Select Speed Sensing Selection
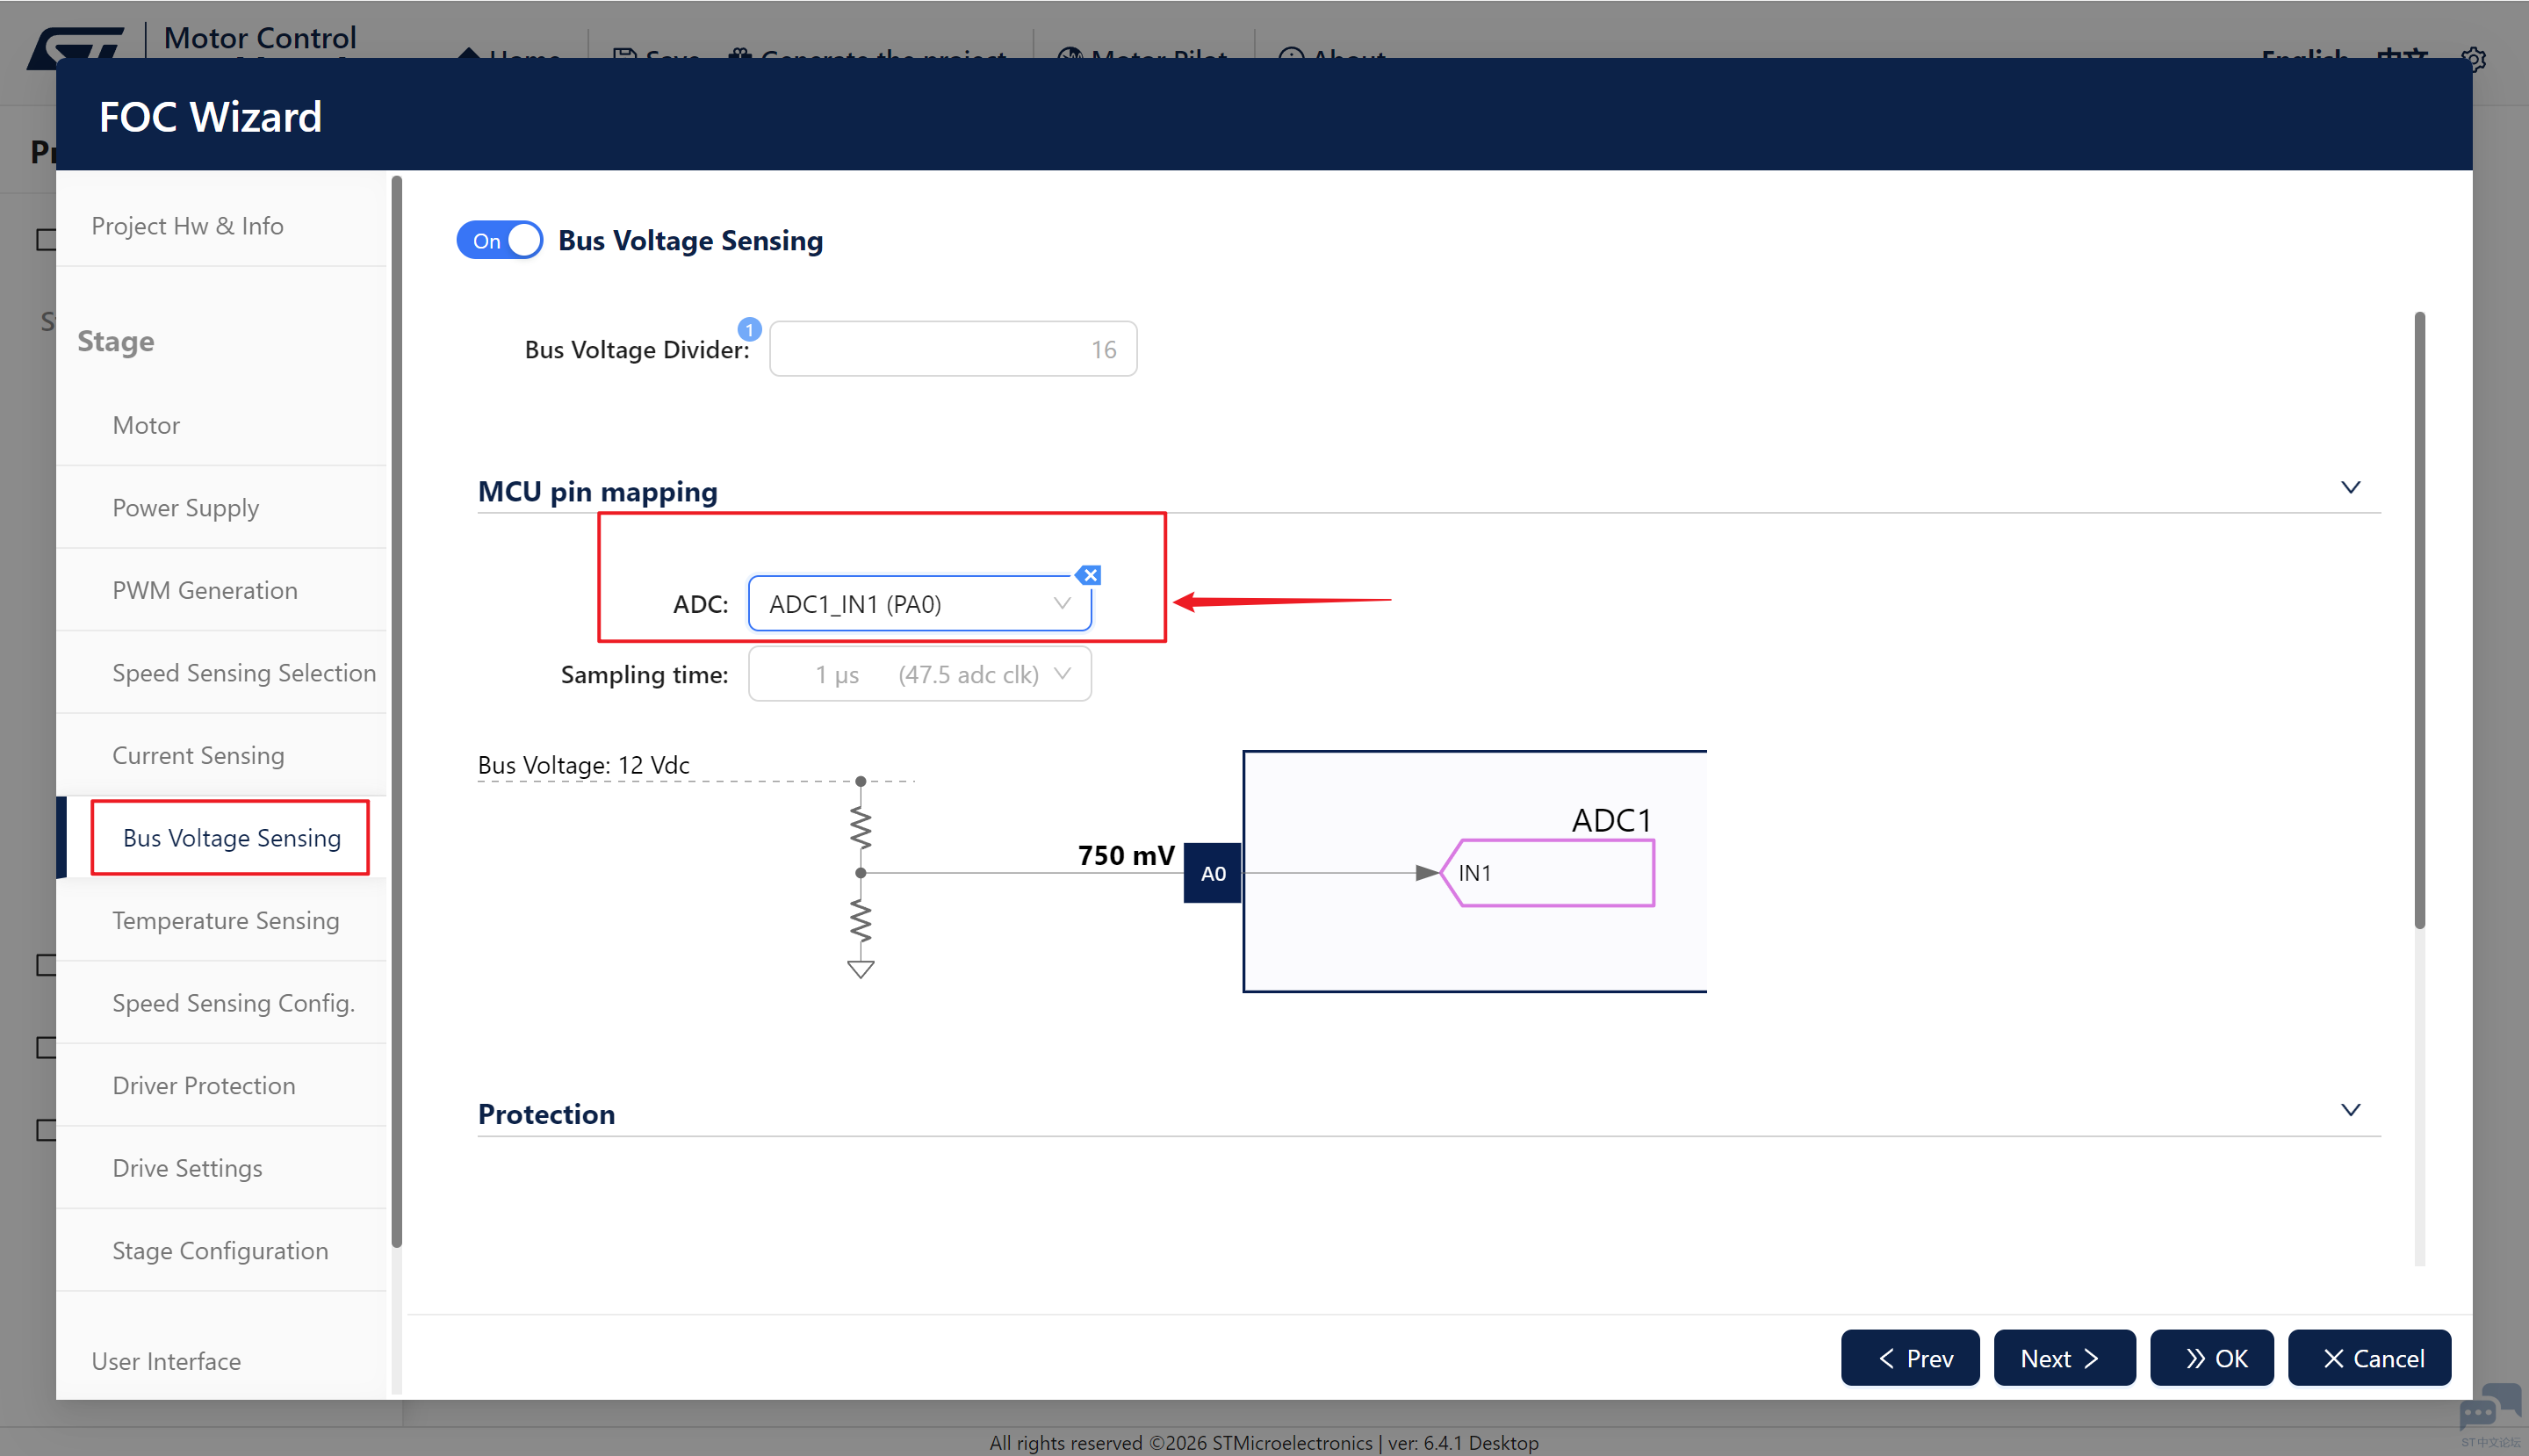Viewport: 2529px width, 1456px height. click(244, 673)
